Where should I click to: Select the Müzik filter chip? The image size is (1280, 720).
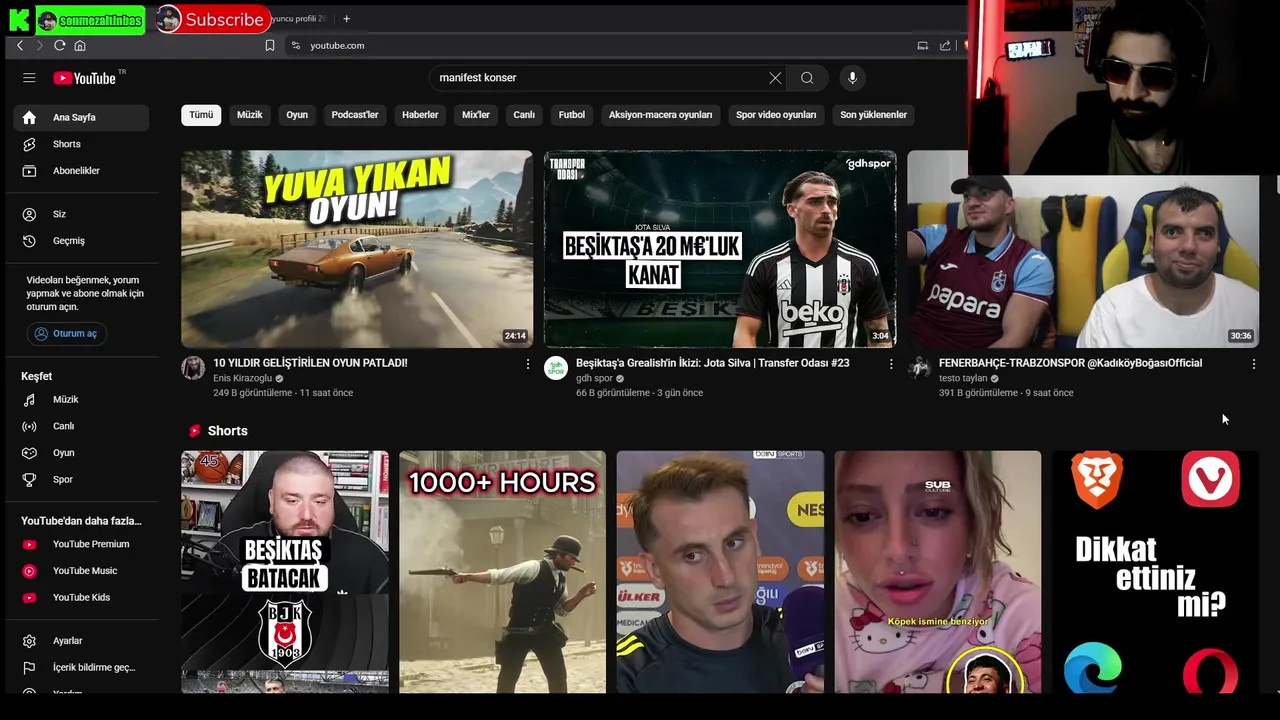249,115
